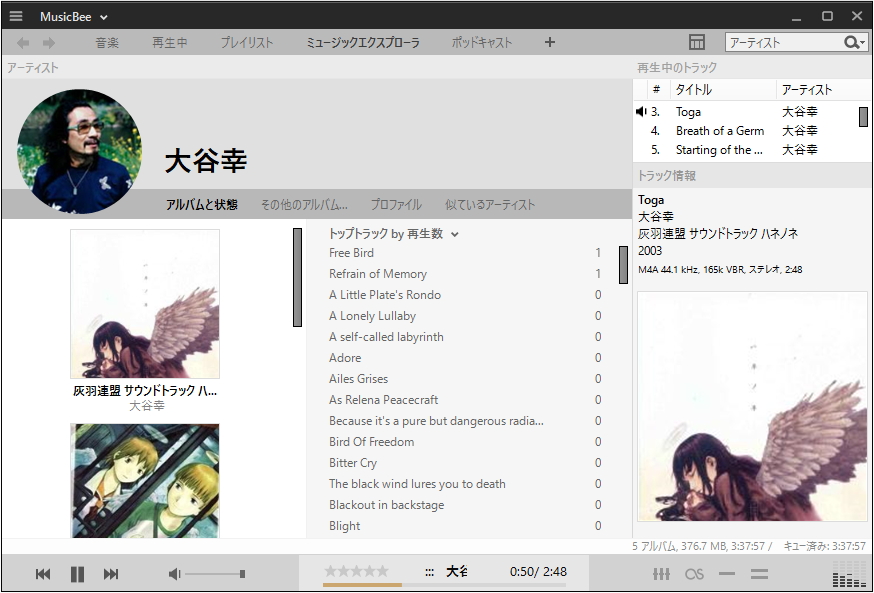Use the album list scrollbar
The width and height of the screenshot is (874, 593).
coord(298,277)
